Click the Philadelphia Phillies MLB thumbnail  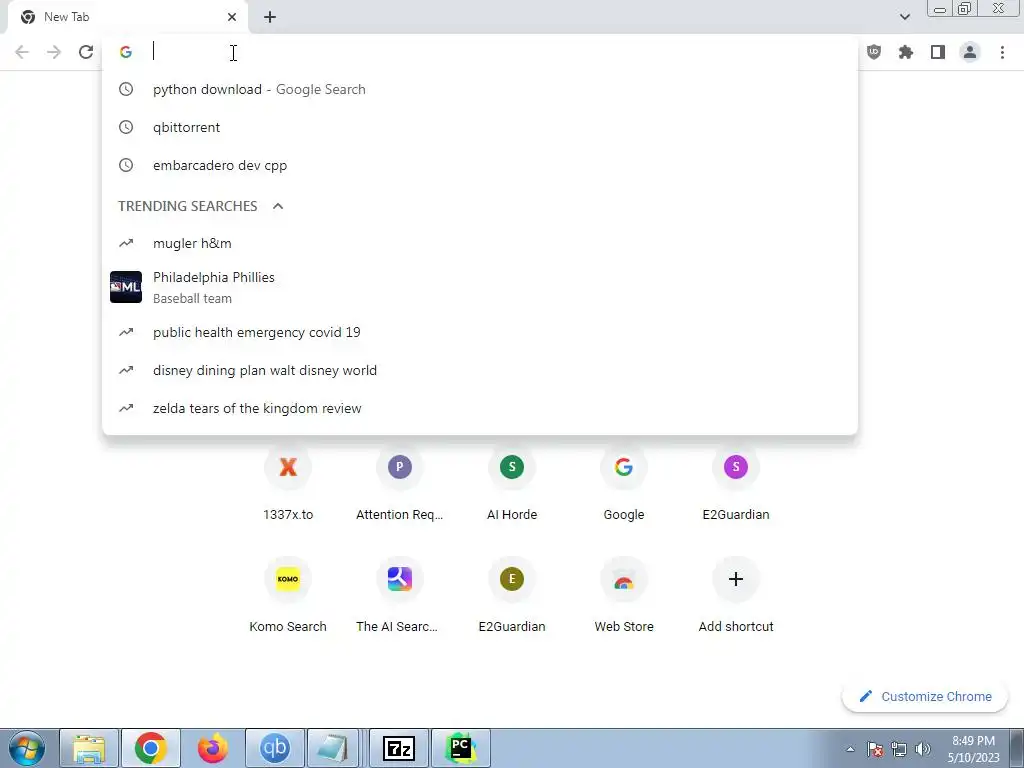(126, 287)
